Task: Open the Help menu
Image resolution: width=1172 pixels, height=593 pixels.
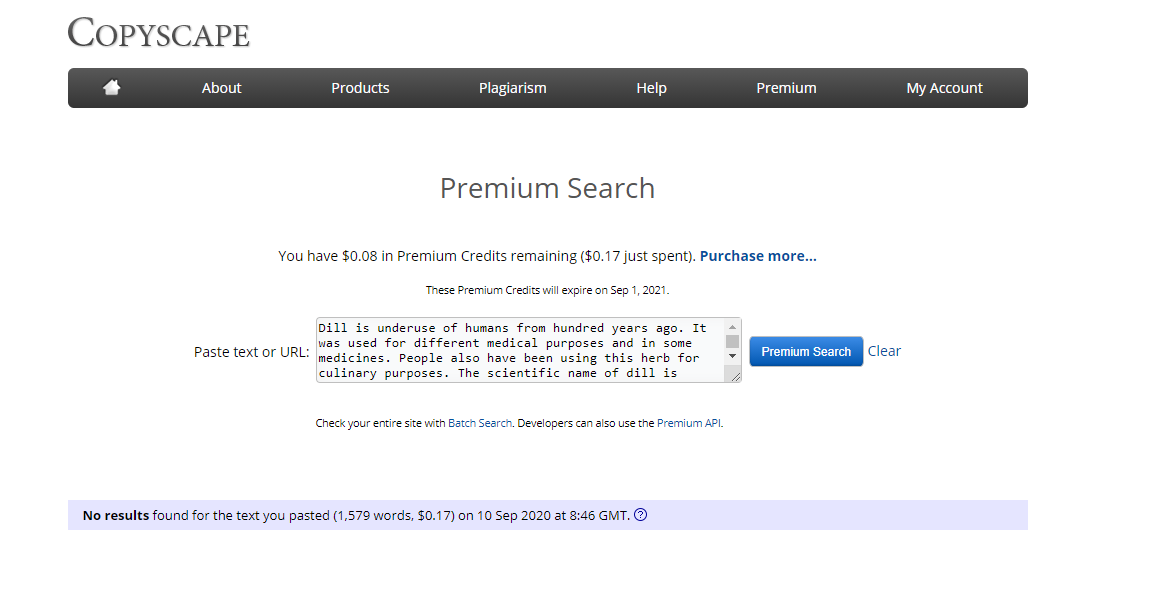Action: point(651,88)
